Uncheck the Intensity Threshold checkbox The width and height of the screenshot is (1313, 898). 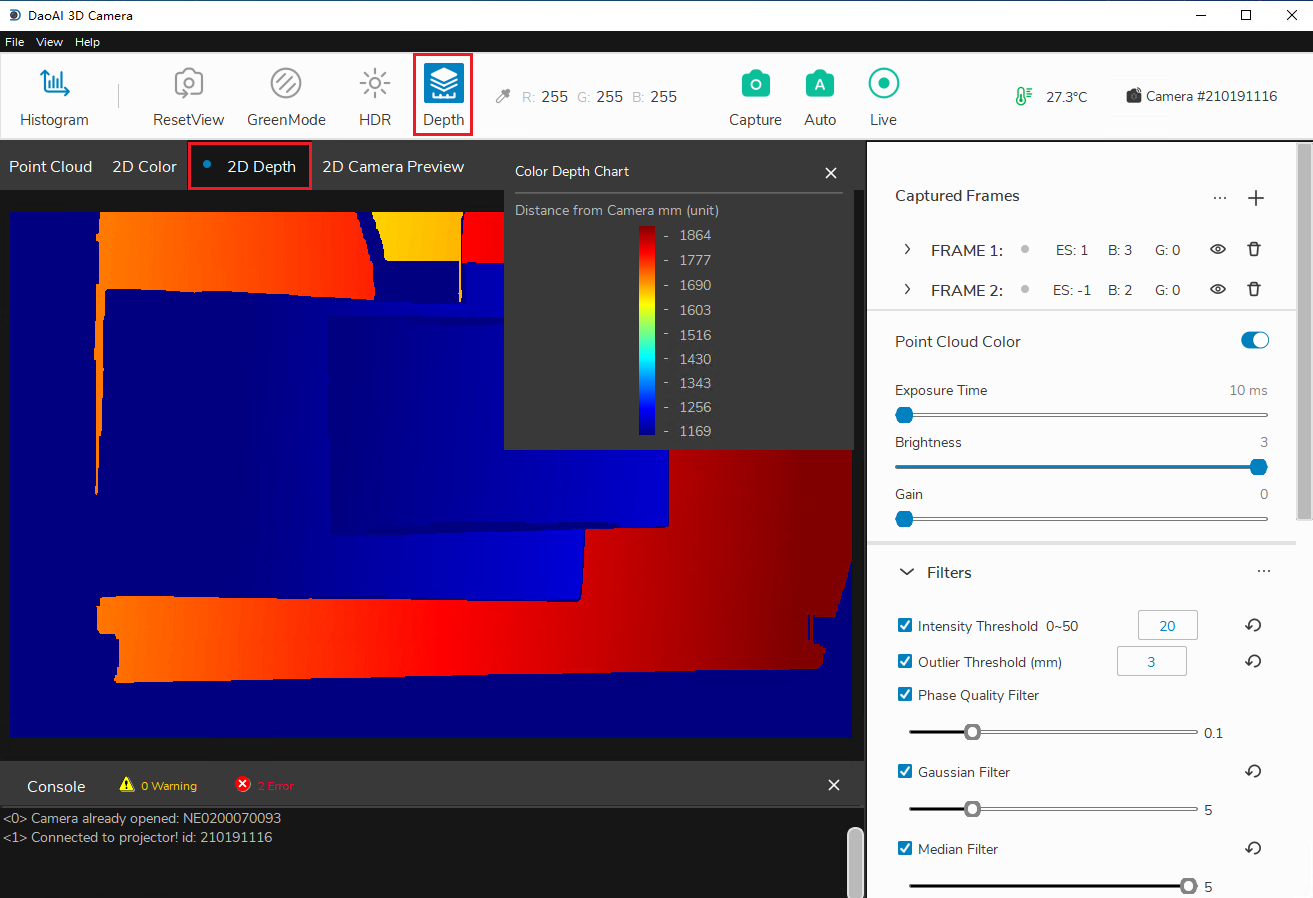tap(905, 626)
